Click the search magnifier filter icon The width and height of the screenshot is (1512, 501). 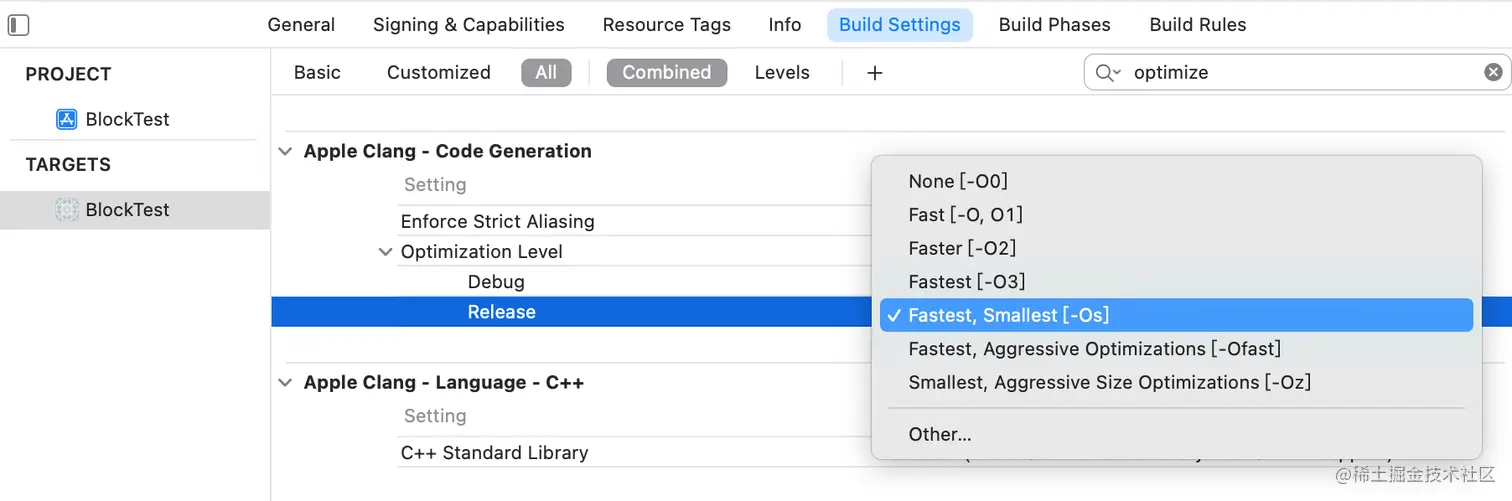click(1107, 72)
